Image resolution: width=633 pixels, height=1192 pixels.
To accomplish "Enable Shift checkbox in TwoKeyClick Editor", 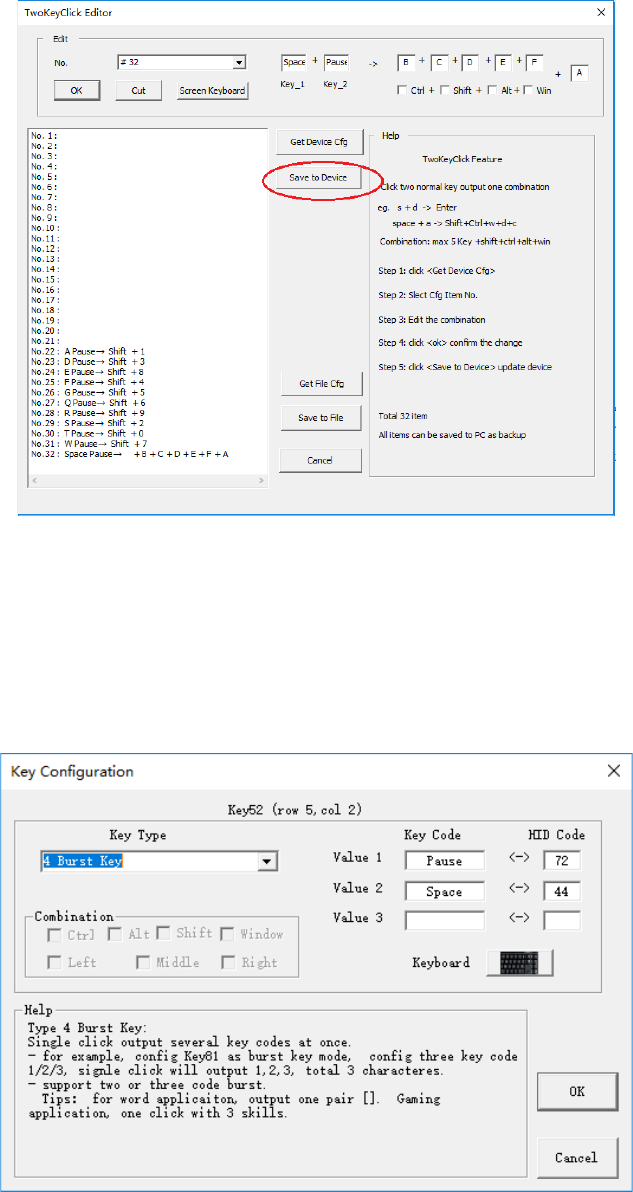I will tap(445, 90).
